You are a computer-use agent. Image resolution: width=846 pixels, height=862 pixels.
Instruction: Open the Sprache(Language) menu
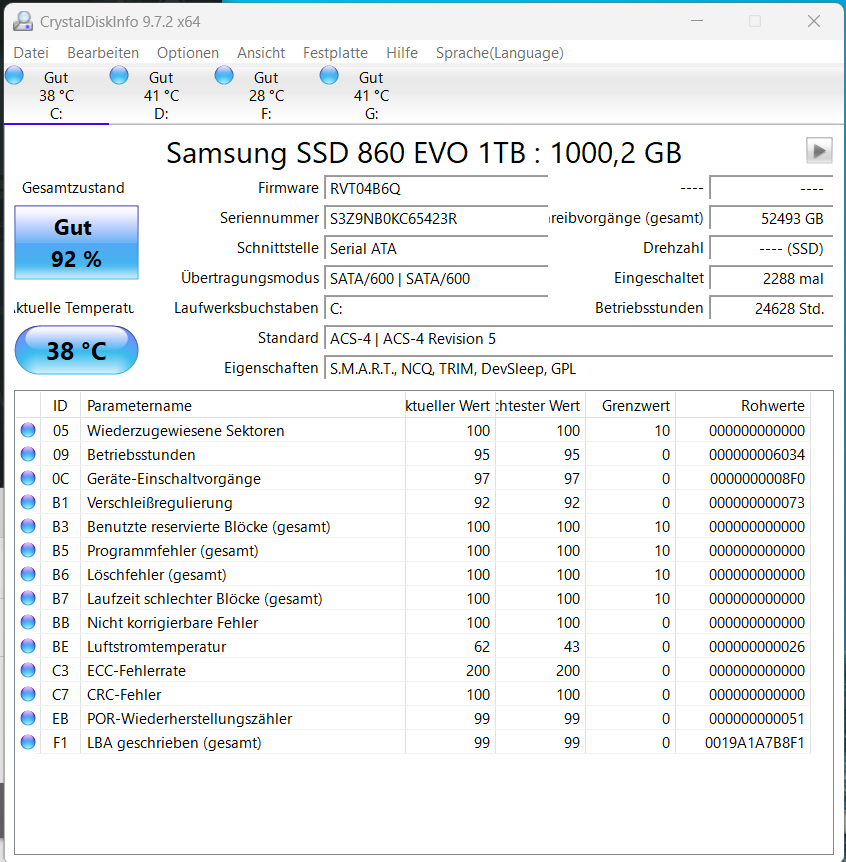(x=499, y=53)
